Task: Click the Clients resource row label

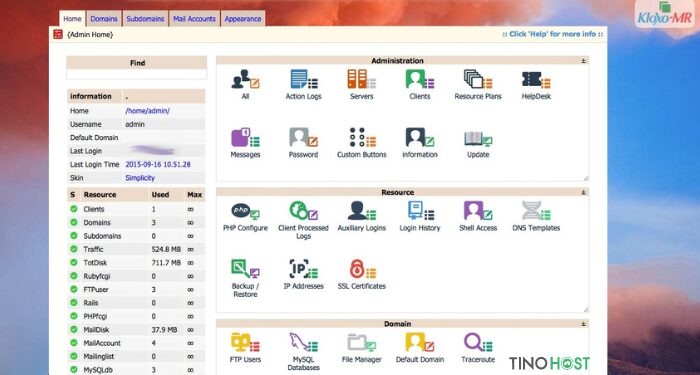Action: 94,209
